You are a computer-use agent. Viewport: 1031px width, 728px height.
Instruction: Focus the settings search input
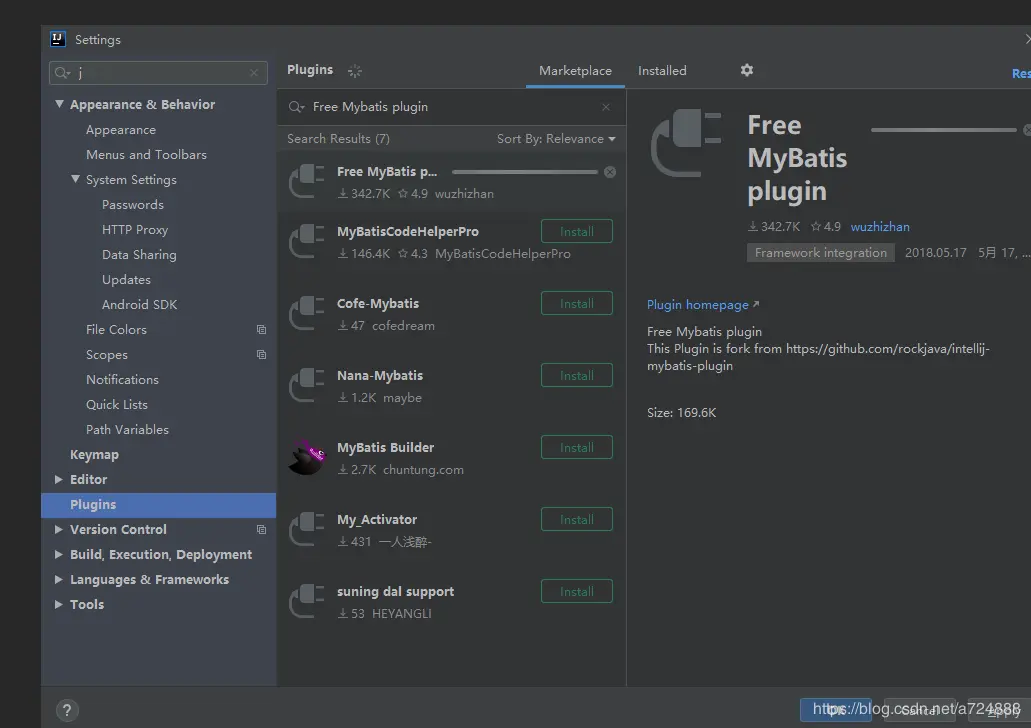(158, 72)
